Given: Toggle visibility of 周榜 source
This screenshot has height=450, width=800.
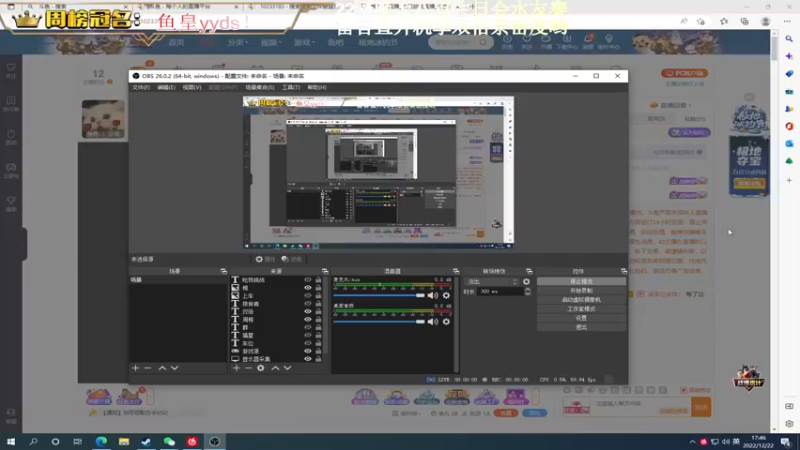Looking at the screenshot, I should click(x=308, y=319).
